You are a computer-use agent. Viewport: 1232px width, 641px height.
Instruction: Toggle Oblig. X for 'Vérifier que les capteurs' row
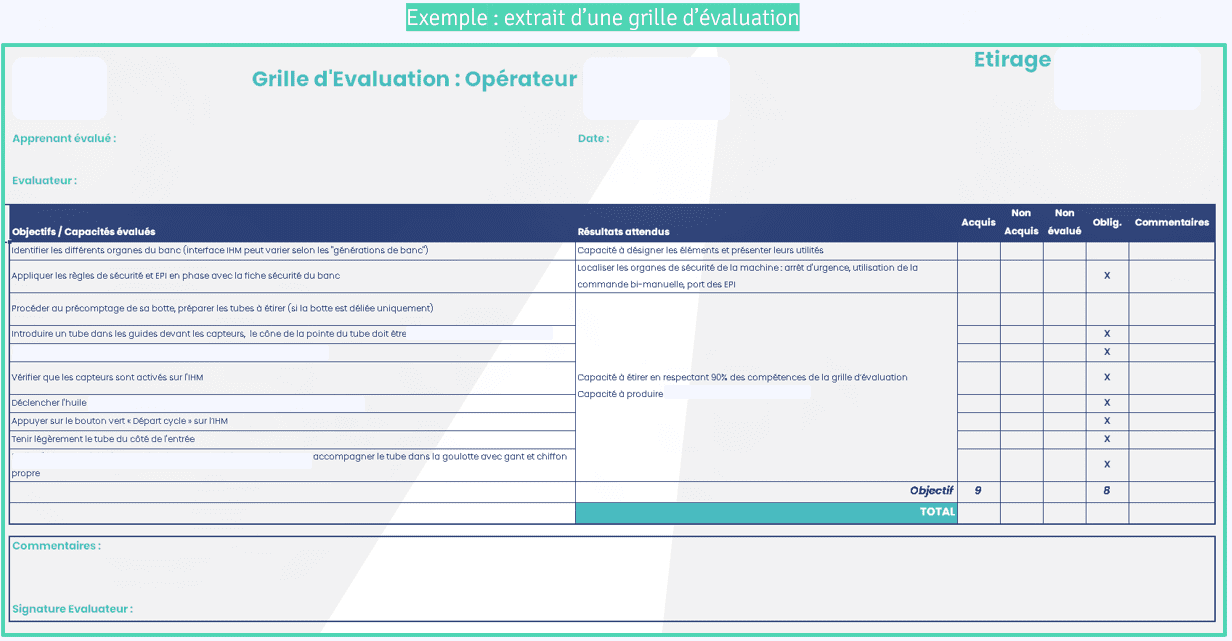(1107, 378)
